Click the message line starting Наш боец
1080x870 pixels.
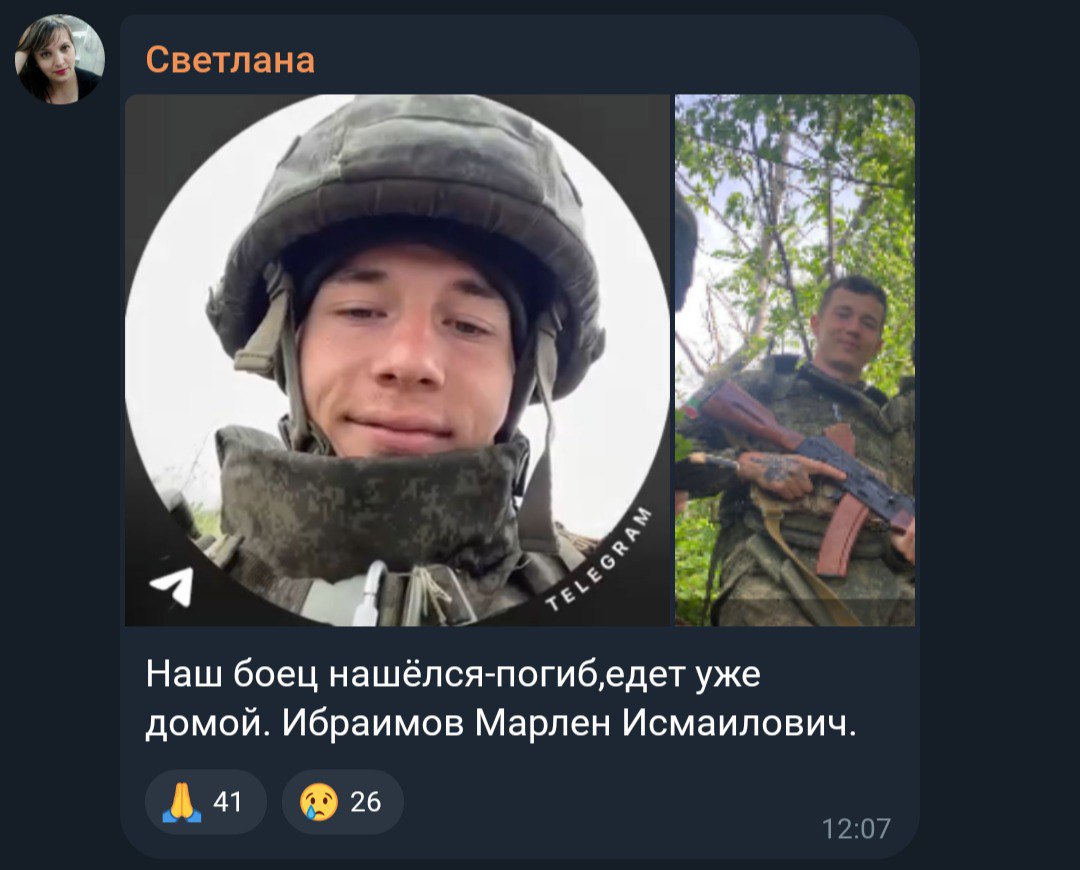pos(453,674)
